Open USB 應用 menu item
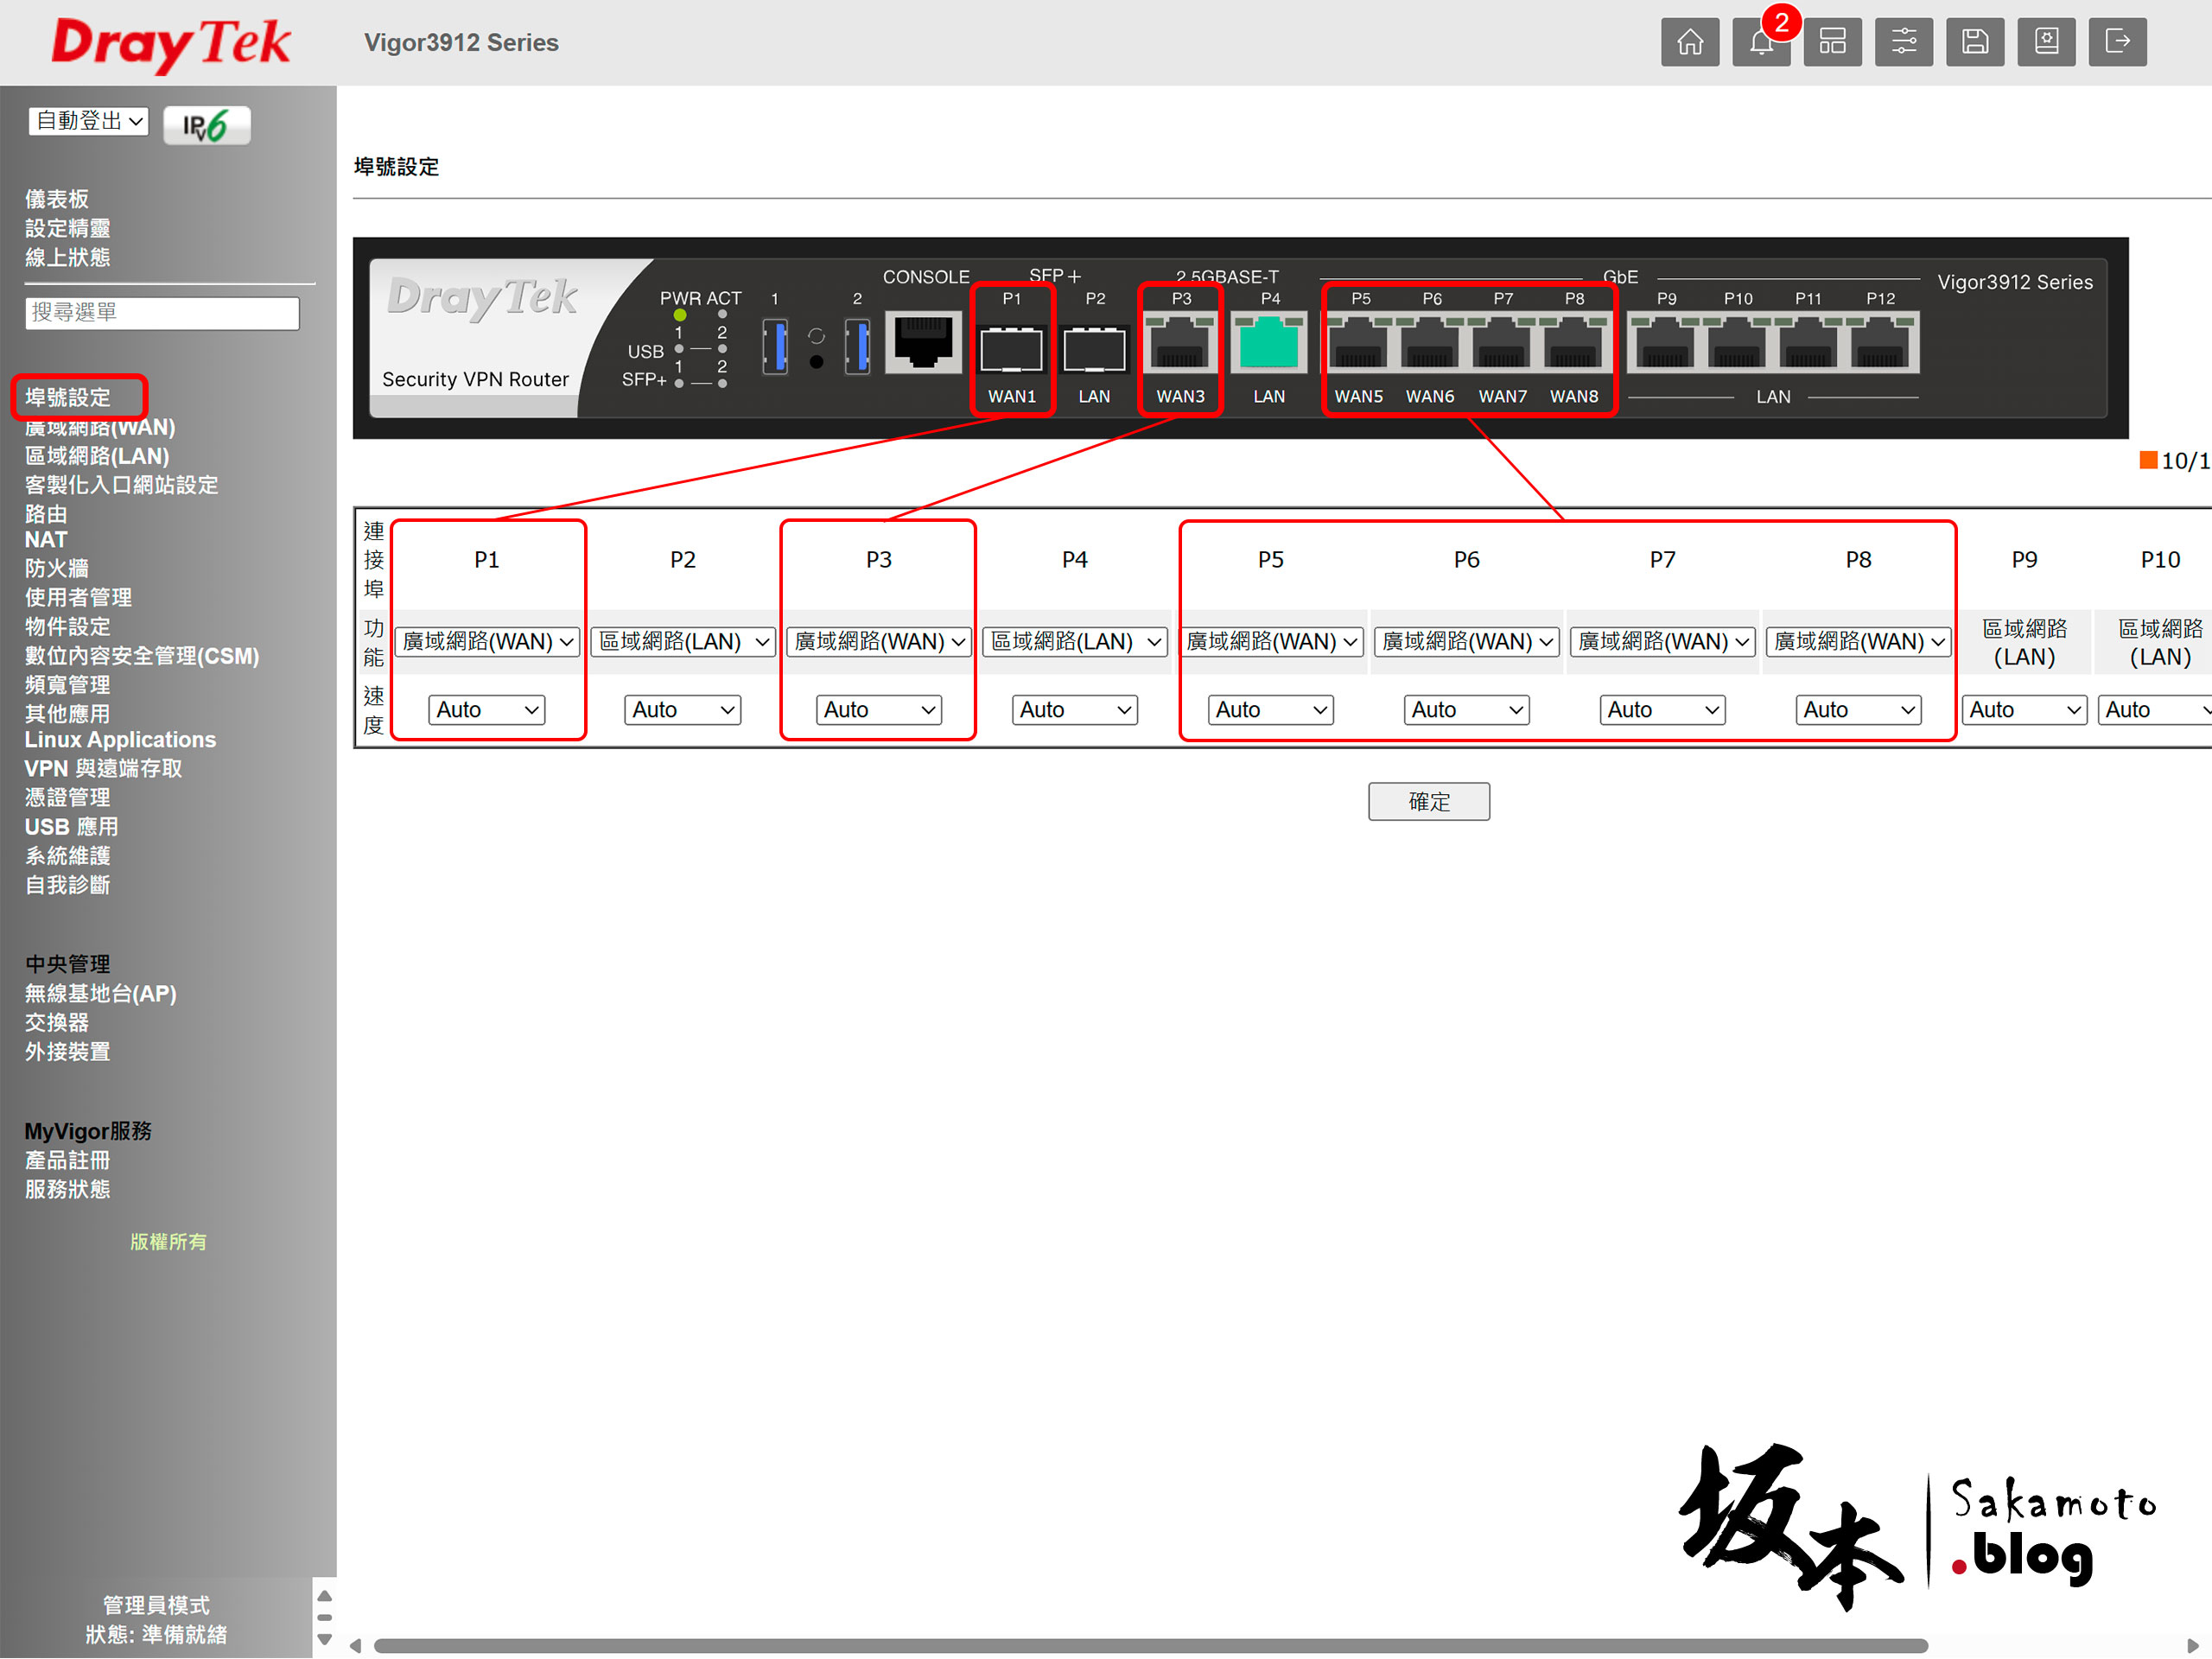 coord(72,827)
